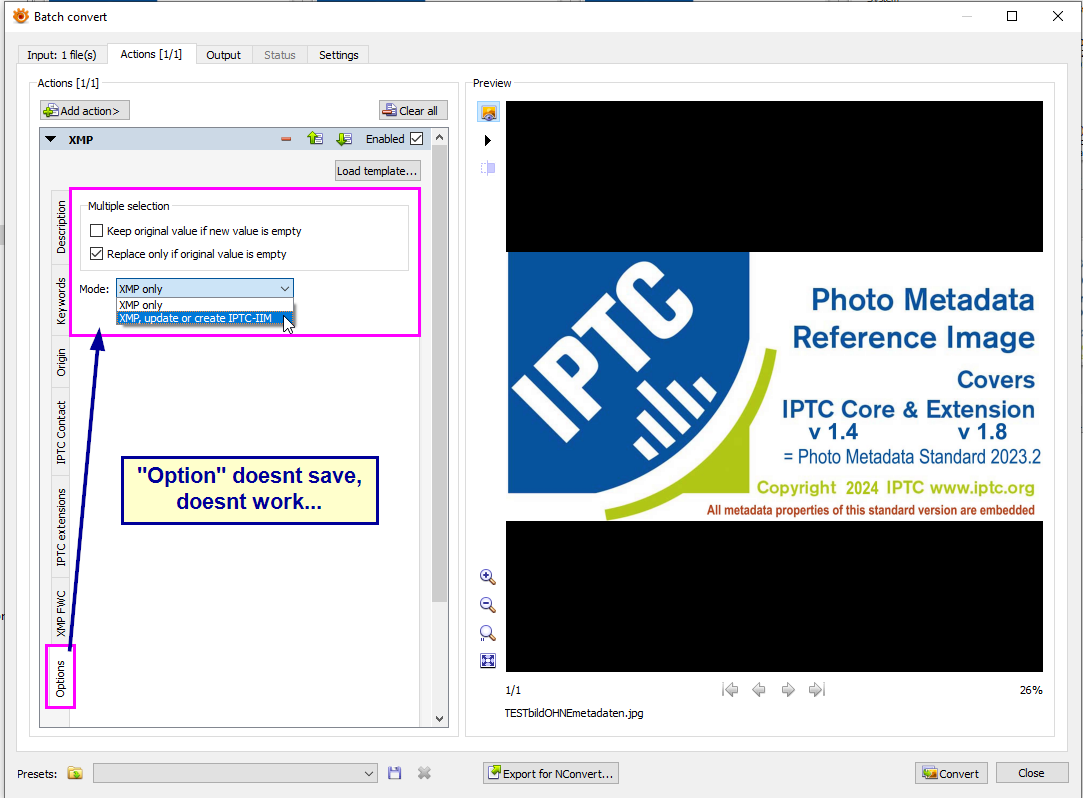
Task: Toggle the preview eye icon
Action: (x=488, y=113)
